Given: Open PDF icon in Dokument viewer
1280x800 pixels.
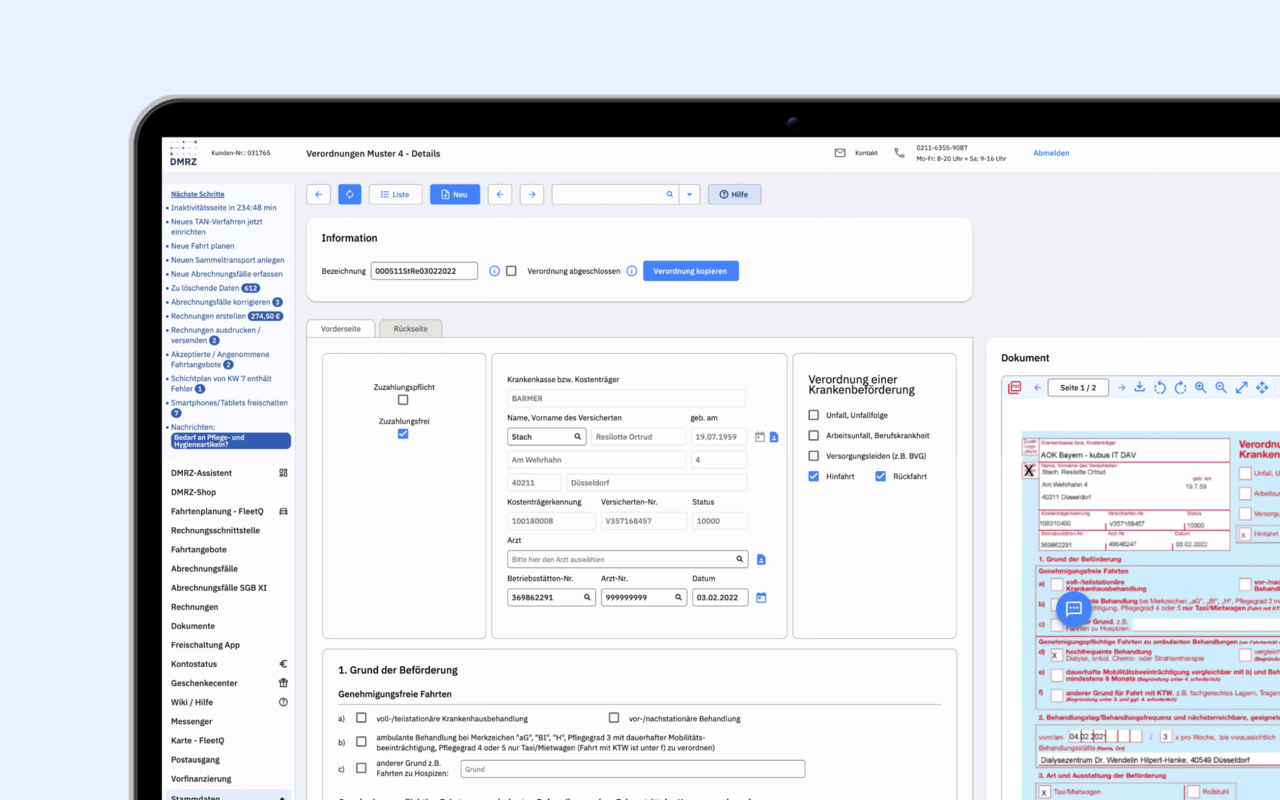Looking at the screenshot, I should [x=1015, y=387].
